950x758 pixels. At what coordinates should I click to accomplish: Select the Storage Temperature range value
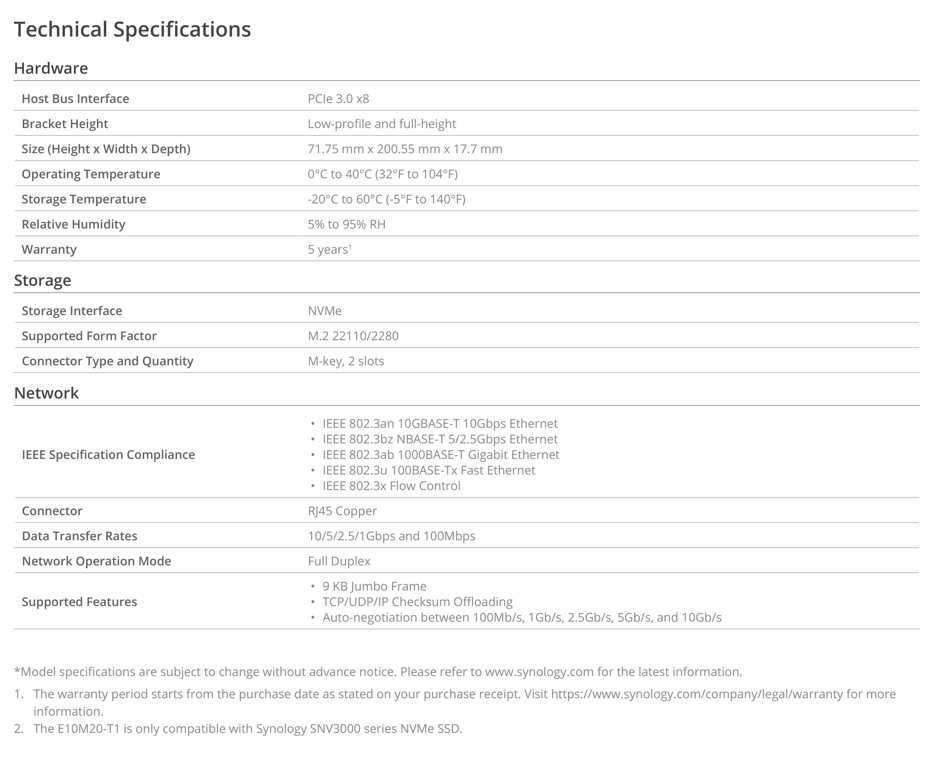387,199
